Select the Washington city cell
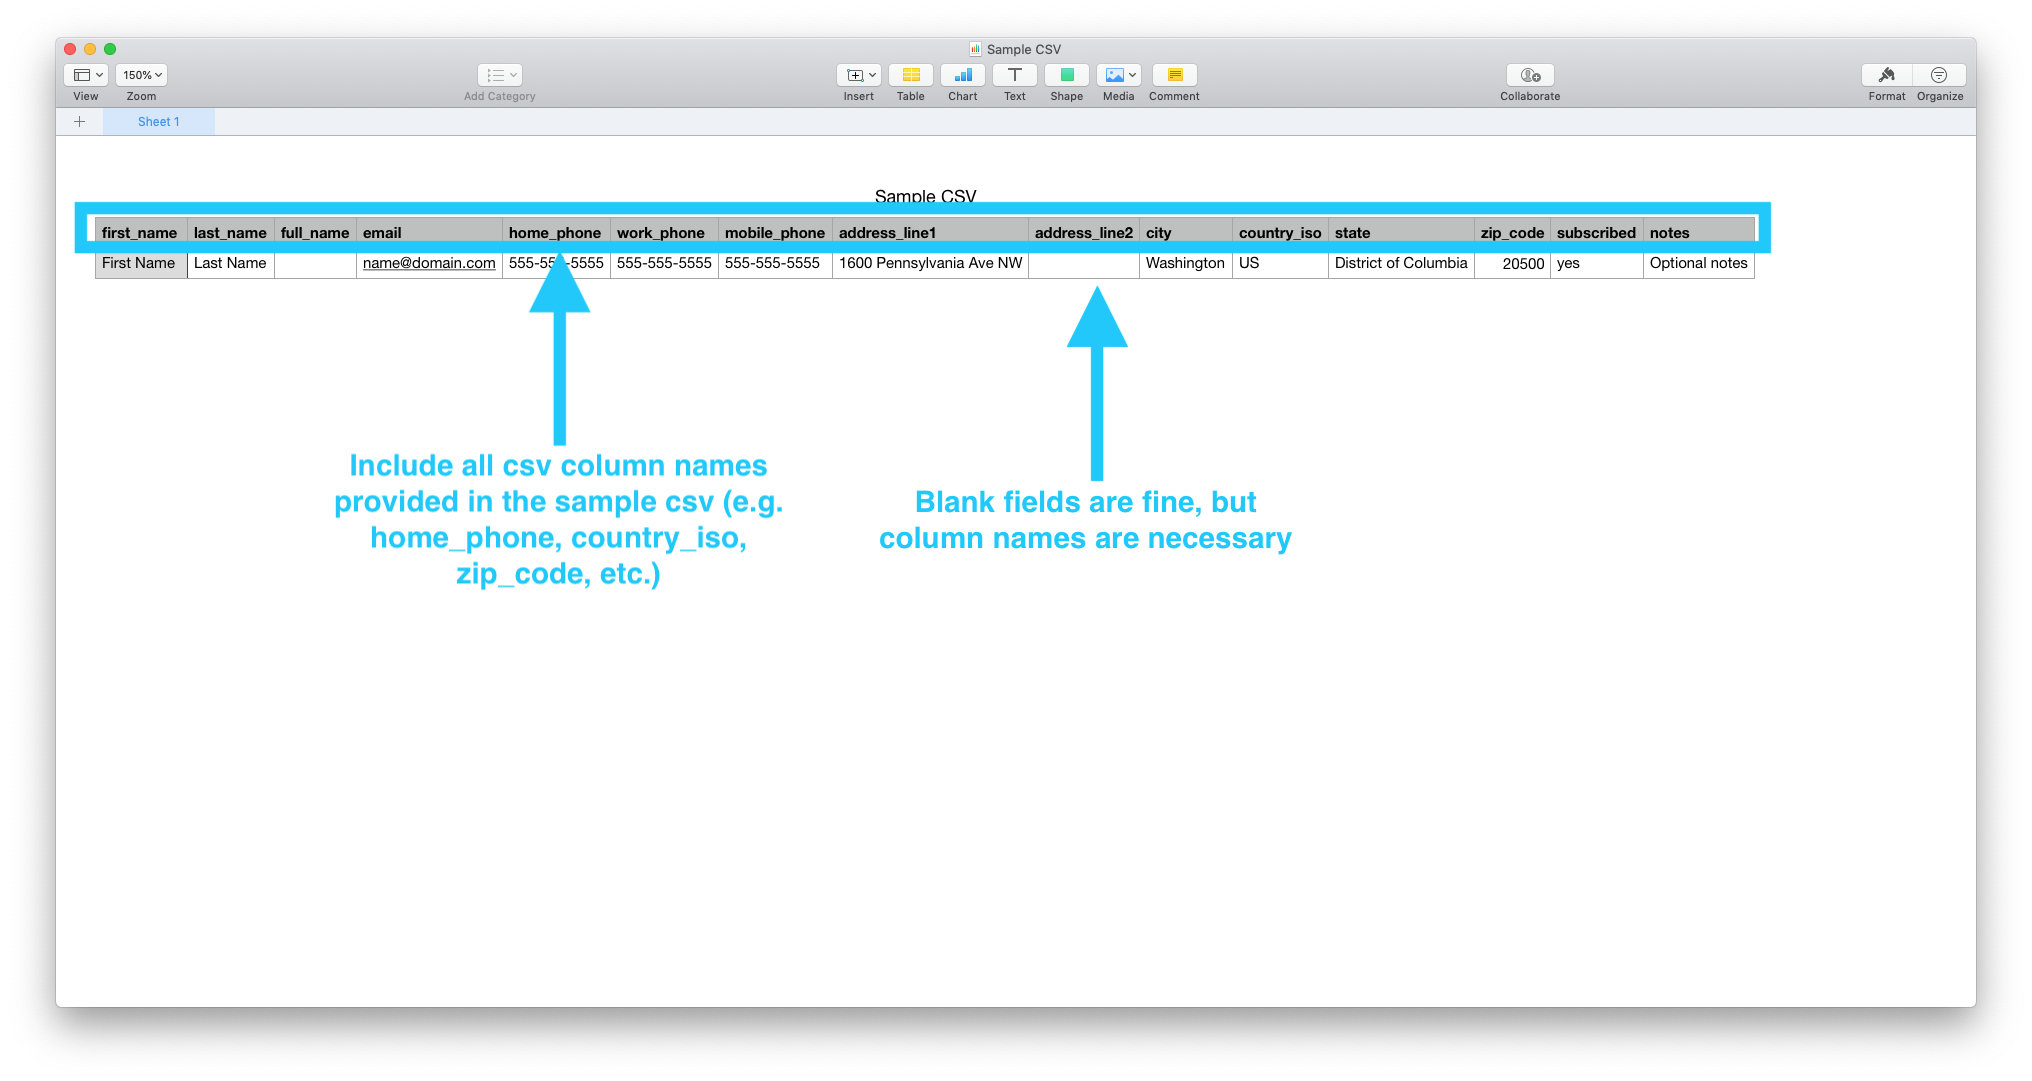Viewport: 2032px width, 1081px height. [x=1186, y=263]
